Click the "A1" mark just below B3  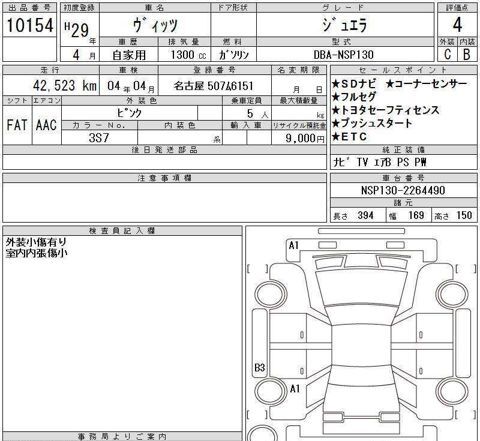tap(295, 389)
